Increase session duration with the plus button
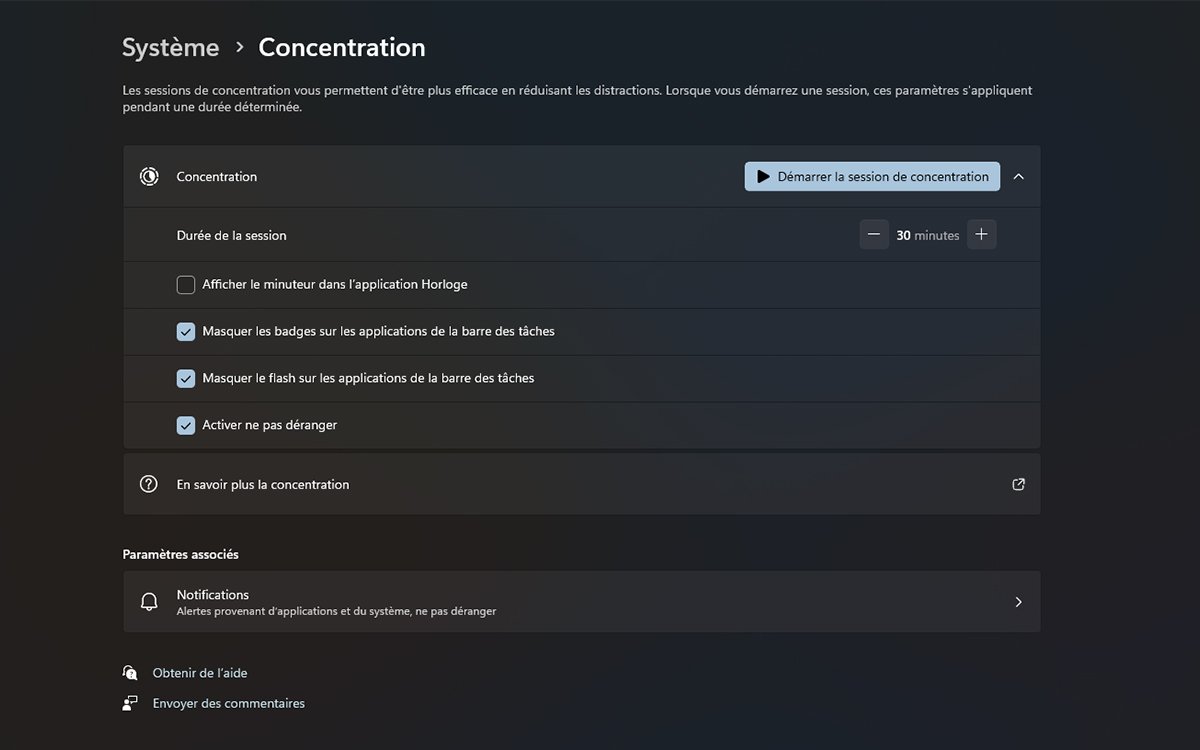The width and height of the screenshot is (1200, 750). coord(981,235)
